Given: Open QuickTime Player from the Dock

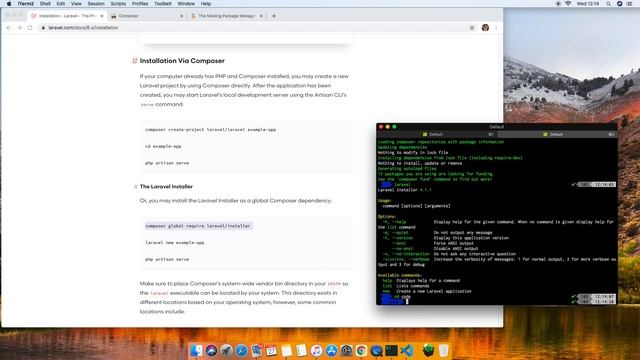Looking at the screenshot, I should [376, 350].
